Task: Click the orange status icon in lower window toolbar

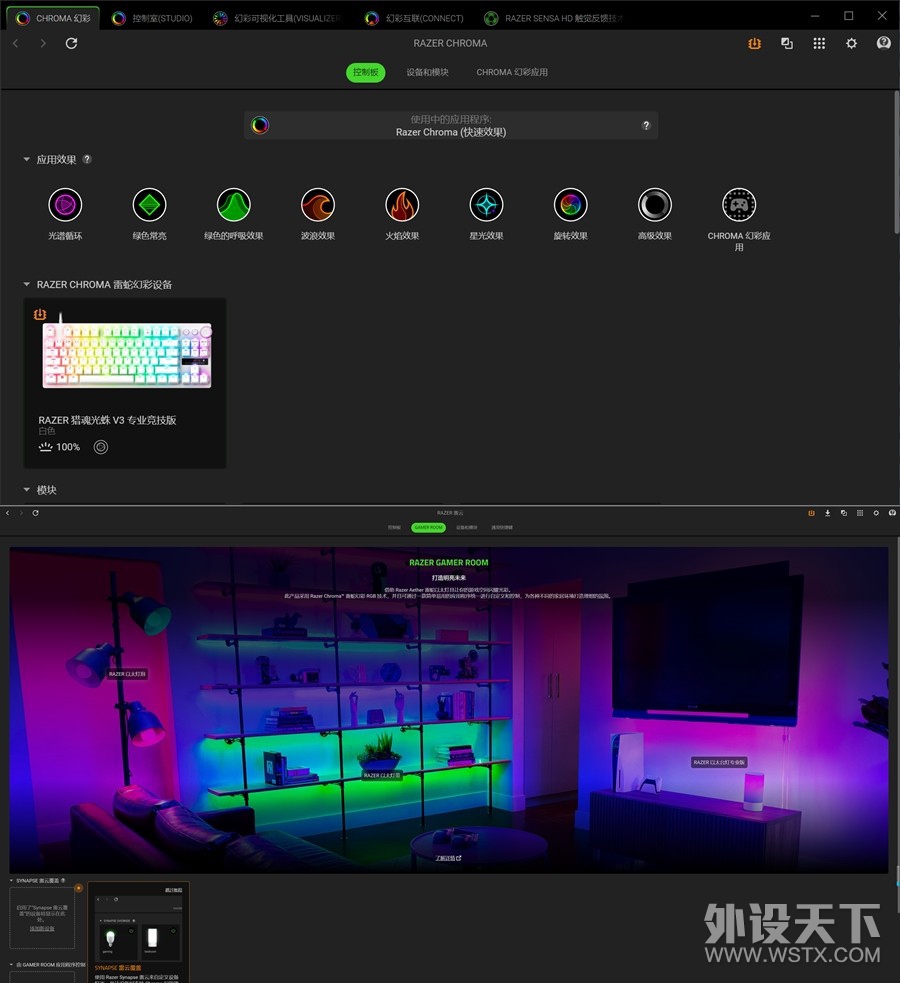Action: (x=811, y=513)
